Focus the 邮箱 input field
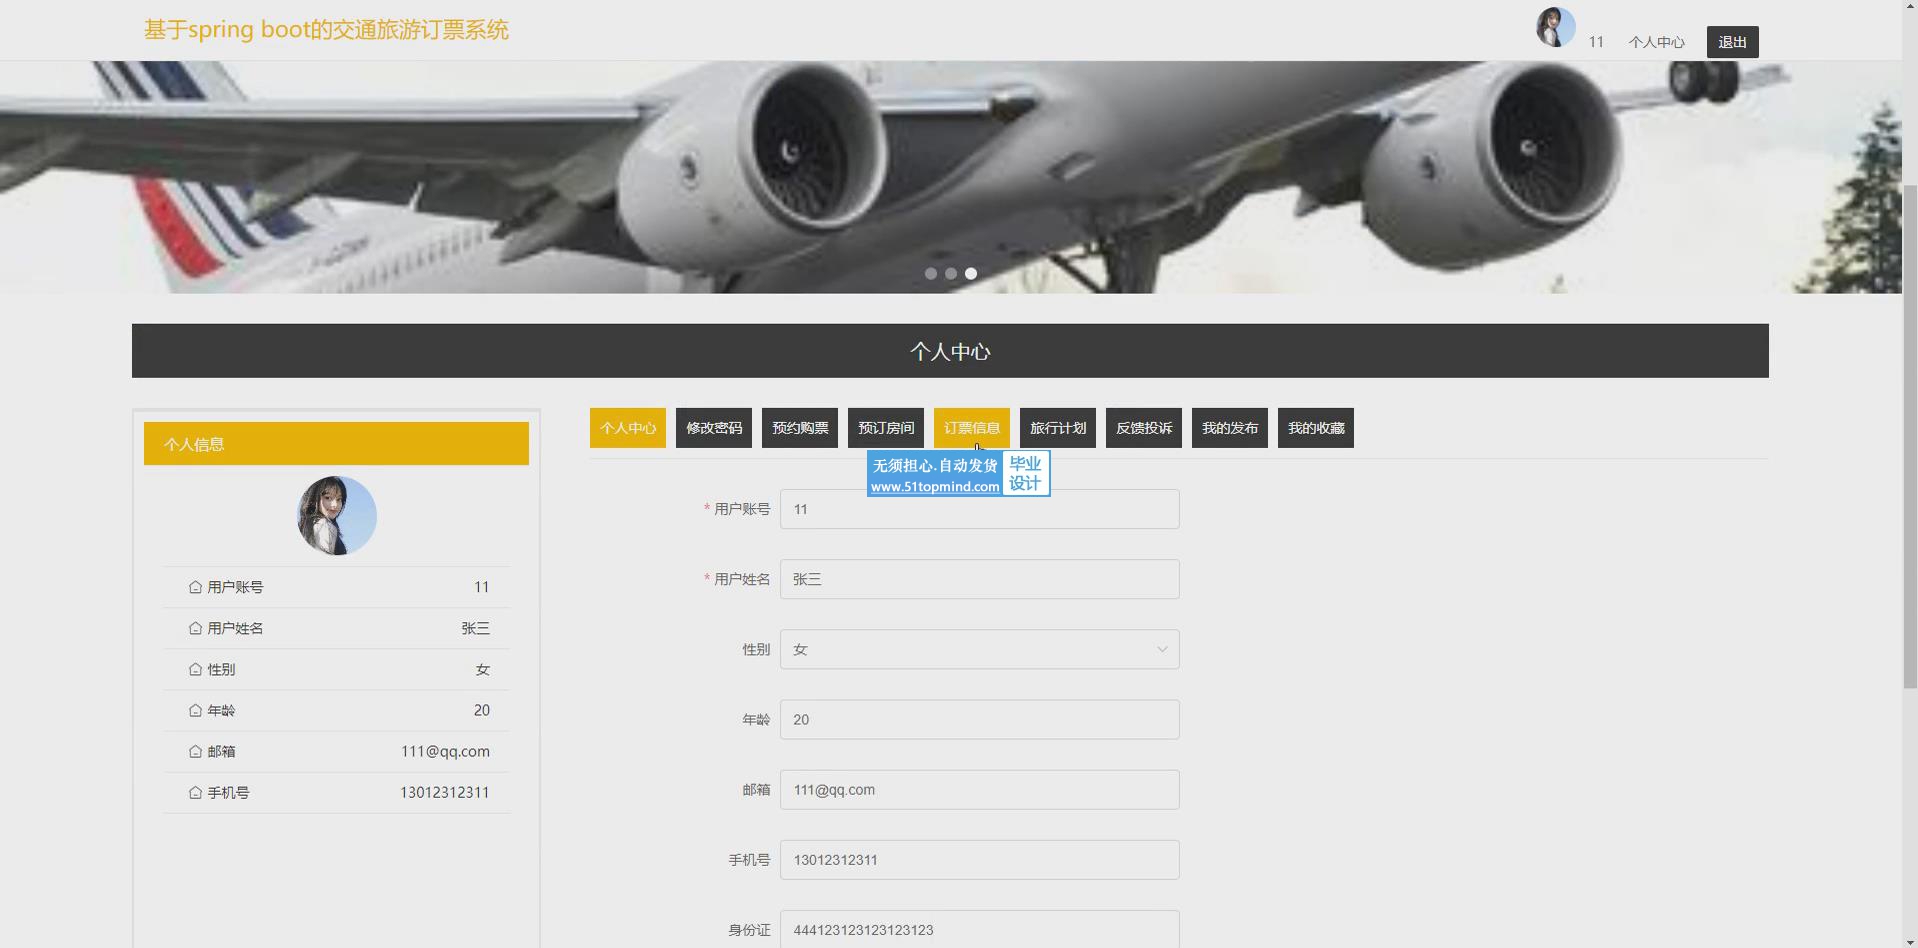Image resolution: width=1918 pixels, height=948 pixels. (x=980, y=789)
